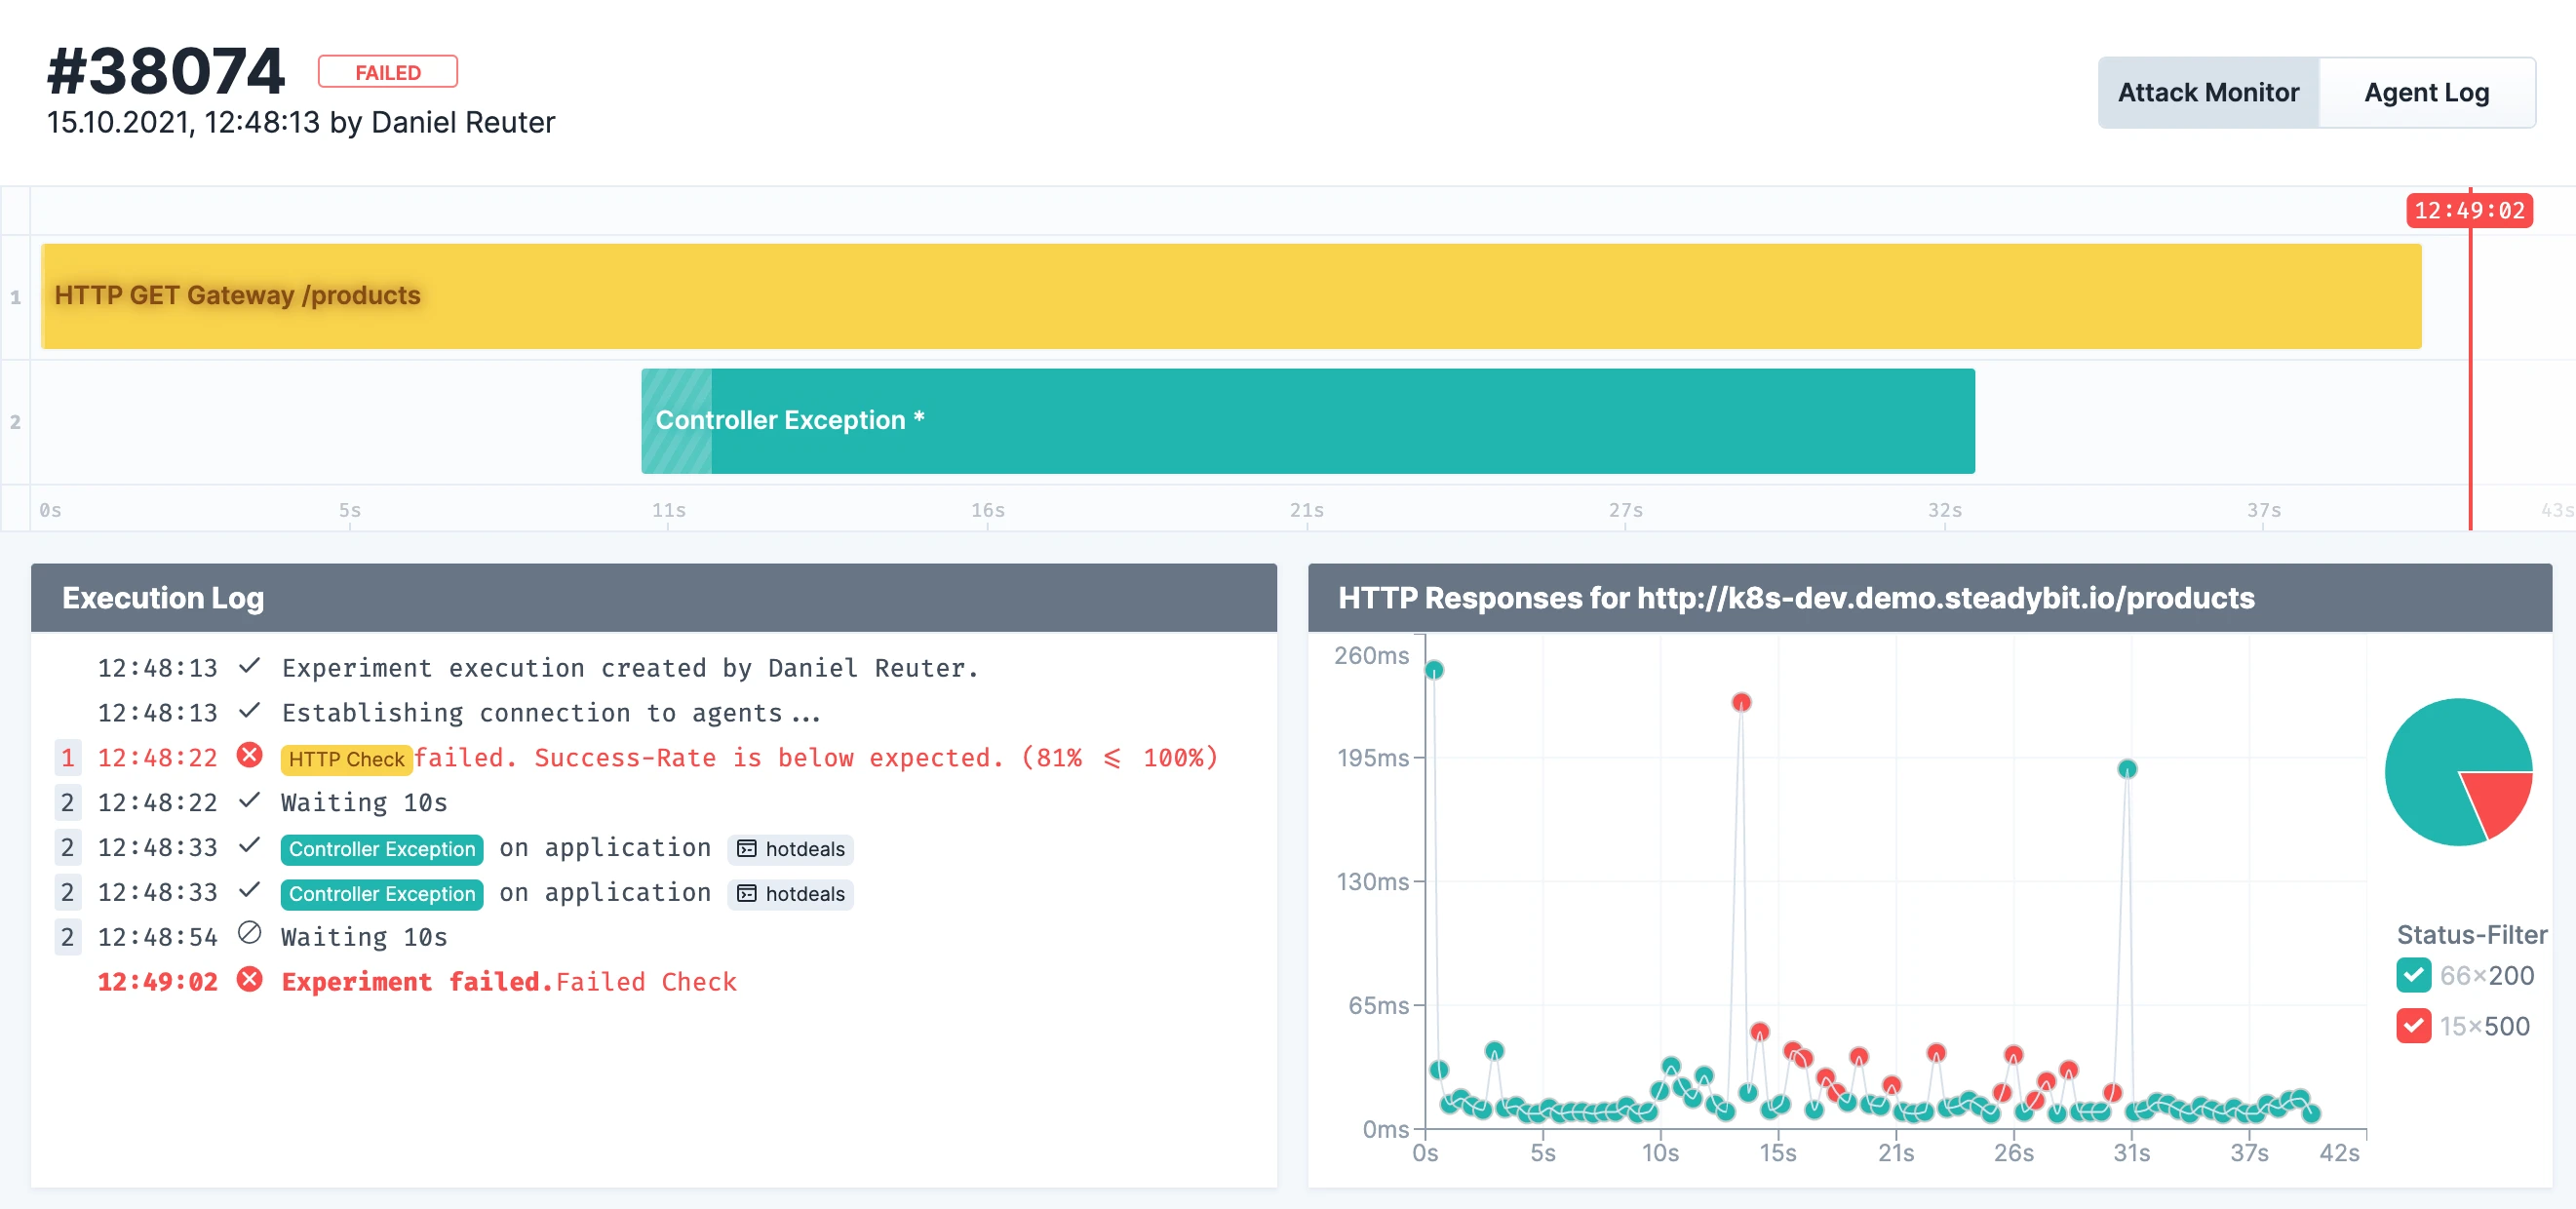This screenshot has width=2576, height=1209.
Task: Click the yellow HTTP Check badge
Action: pos(345,759)
